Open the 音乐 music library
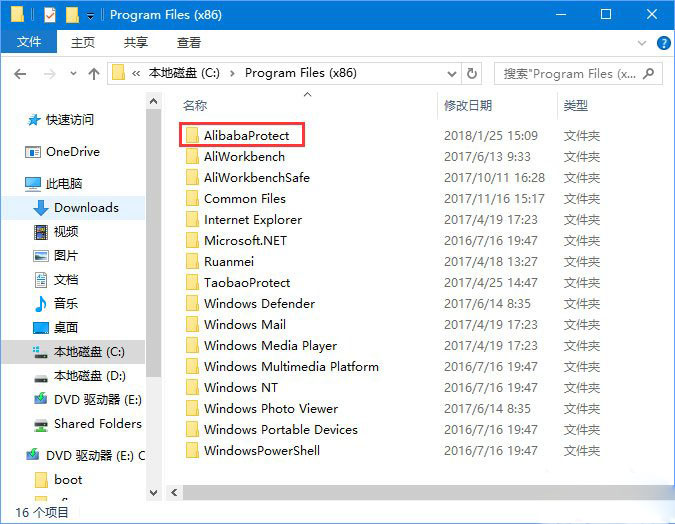The height and width of the screenshot is (524, 675). point(66,304)
